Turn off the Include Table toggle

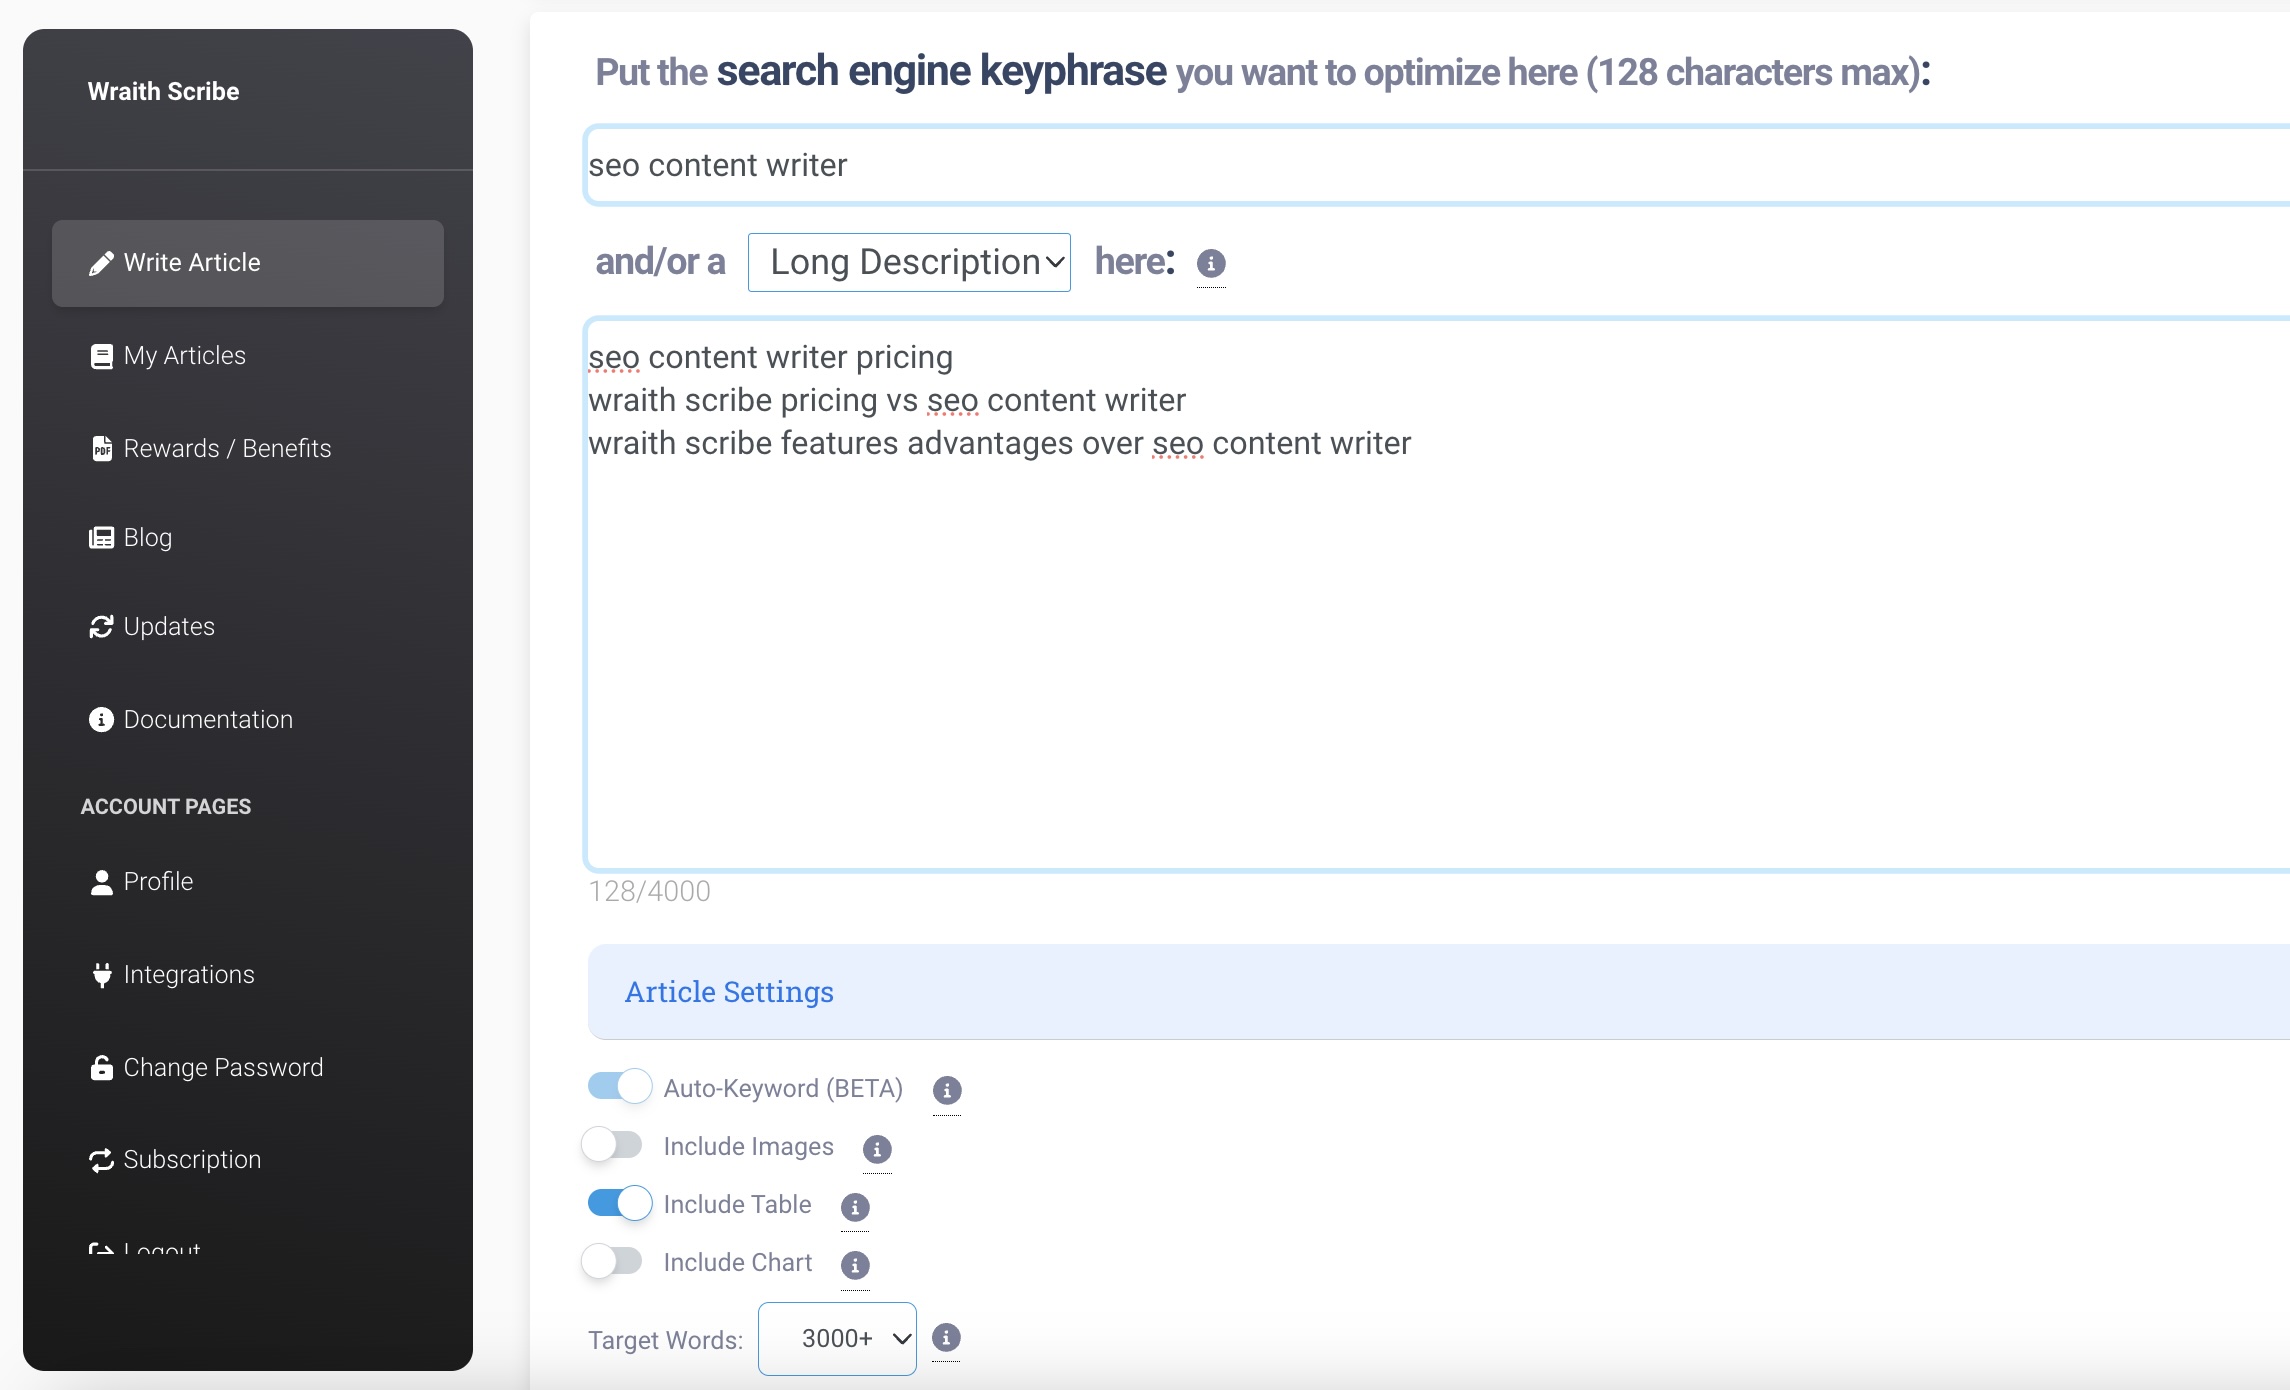click(620, 1203)
